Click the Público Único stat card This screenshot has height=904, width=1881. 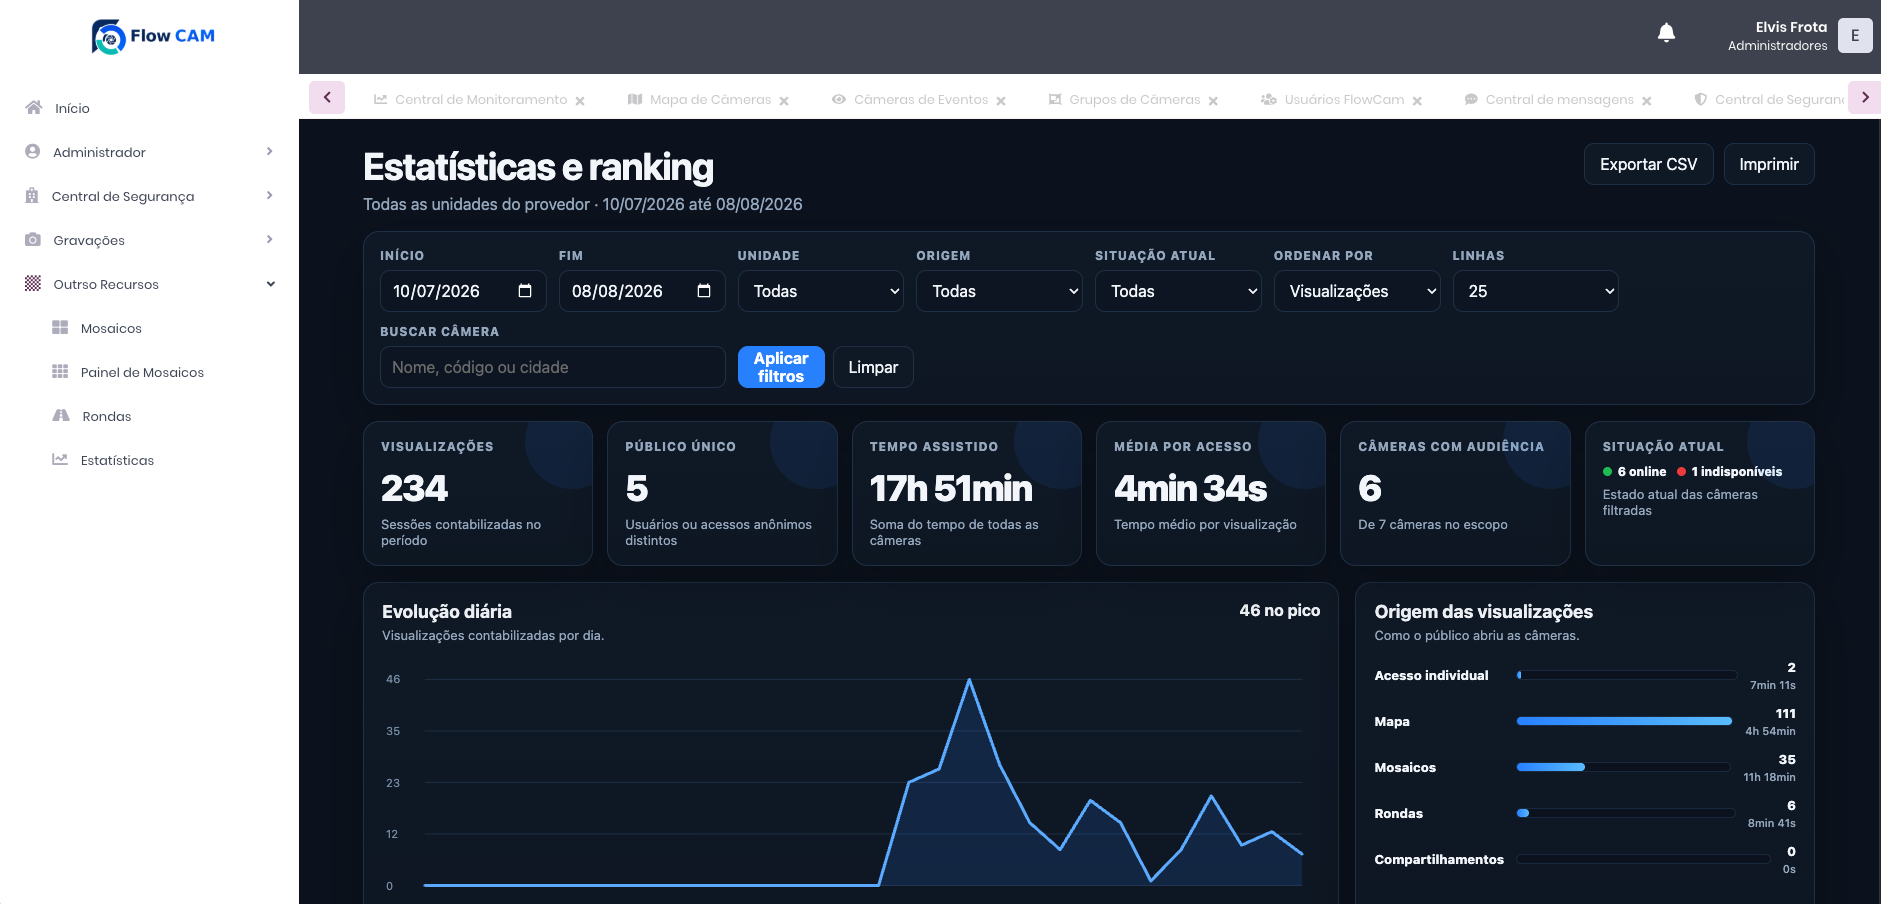coord(722,493)
